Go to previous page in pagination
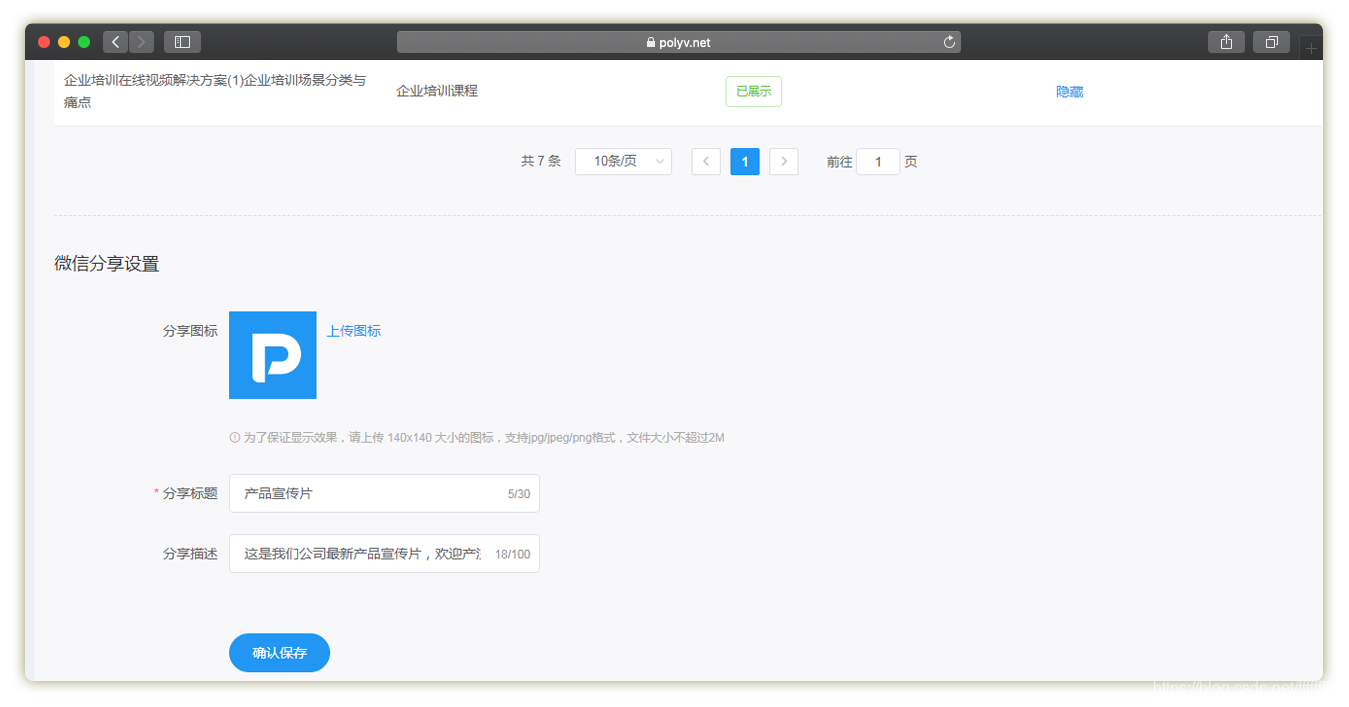 (706, 161)
